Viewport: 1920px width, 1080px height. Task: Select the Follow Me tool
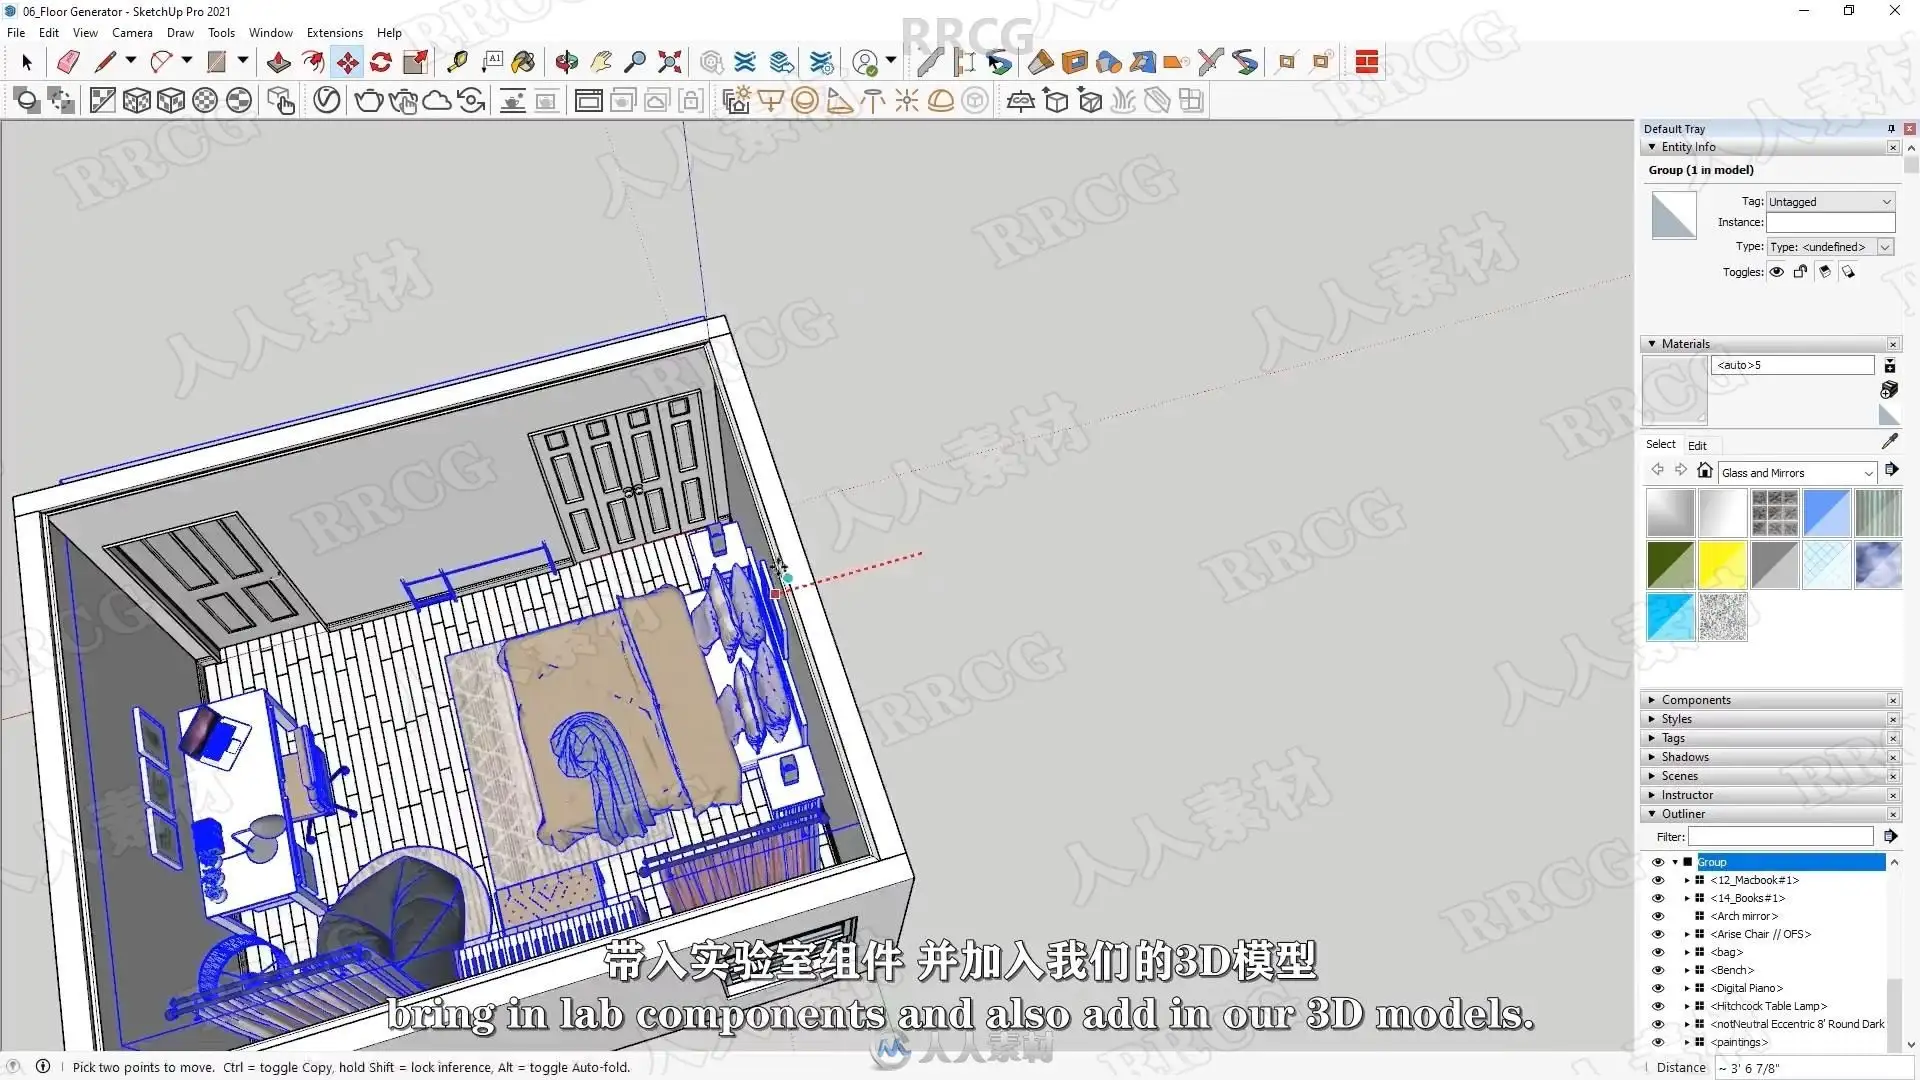[313, 62]
